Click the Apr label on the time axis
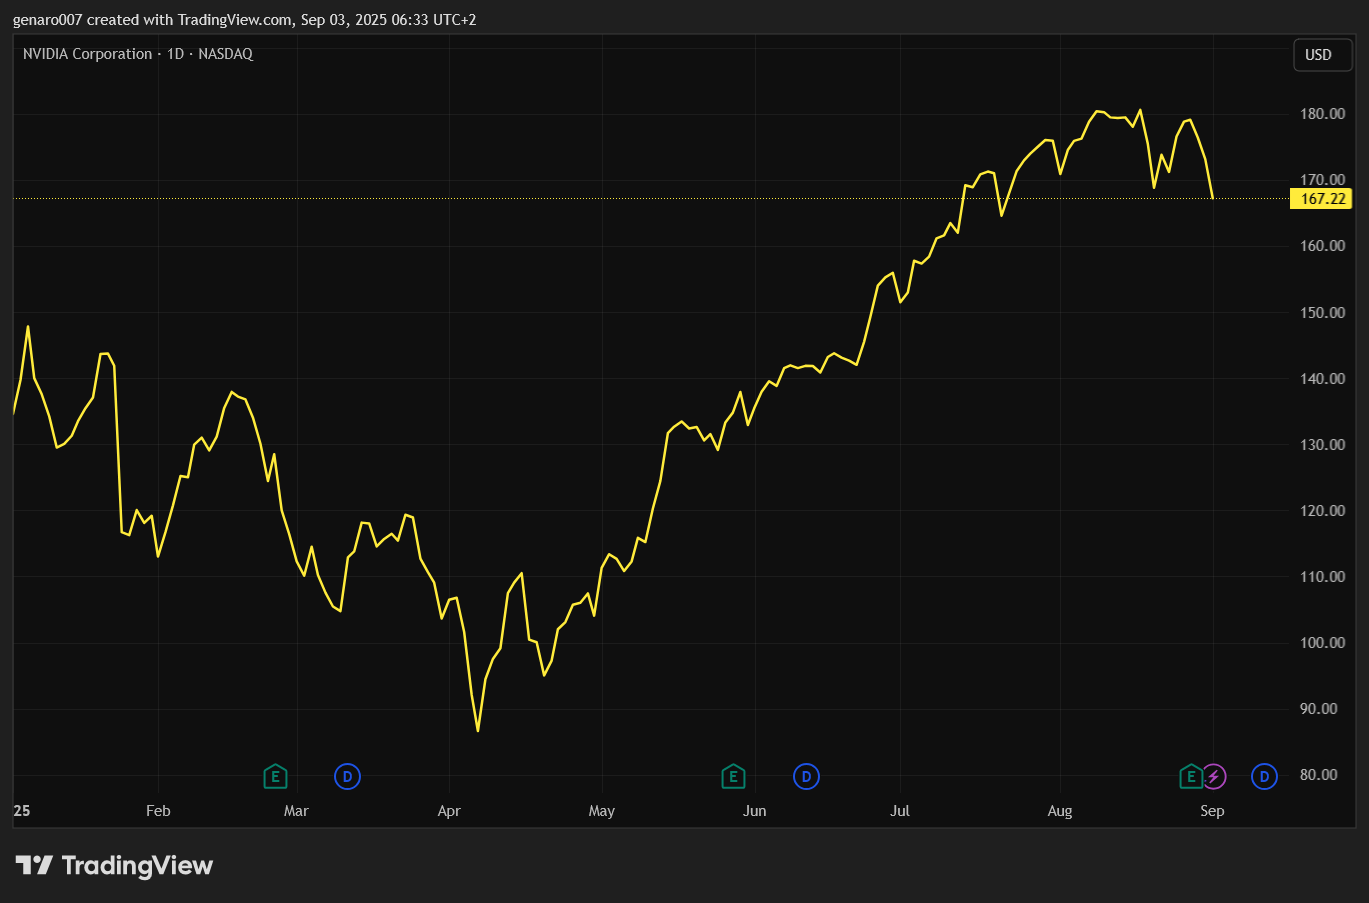Viewport: 1369px width, 903px height. click(449, 811)
